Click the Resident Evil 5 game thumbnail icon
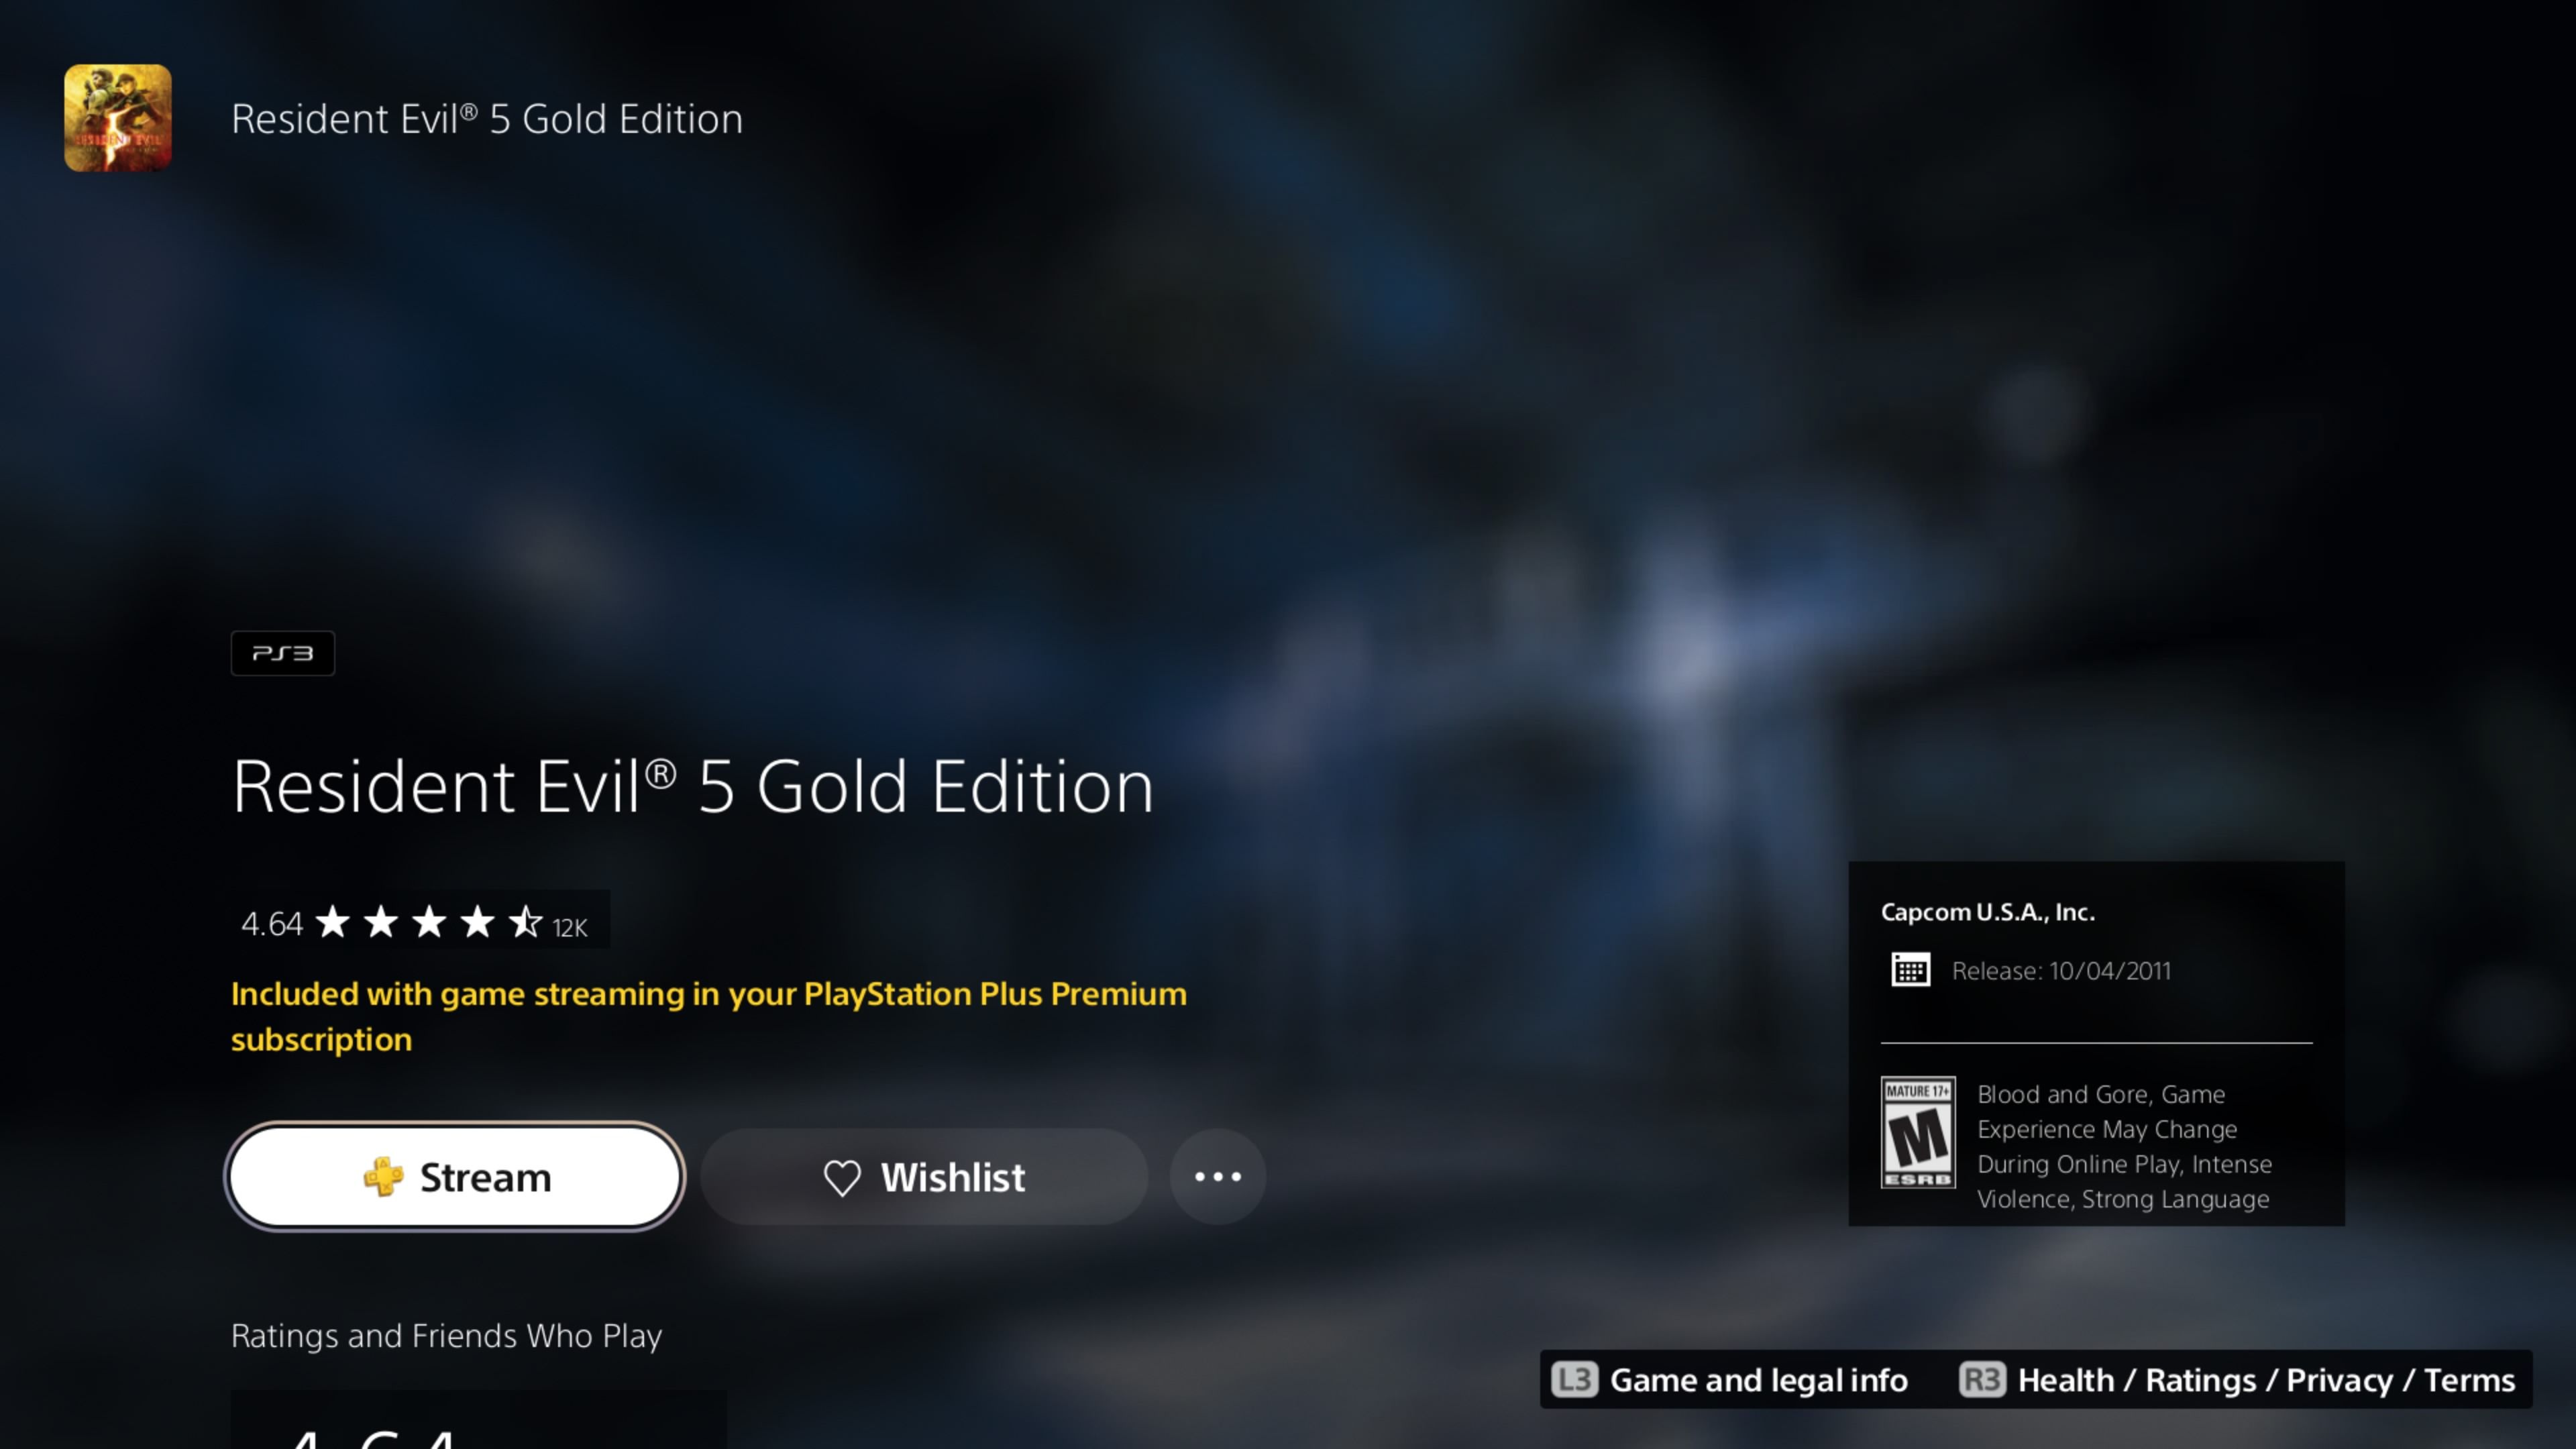 [x=117, y=117]
